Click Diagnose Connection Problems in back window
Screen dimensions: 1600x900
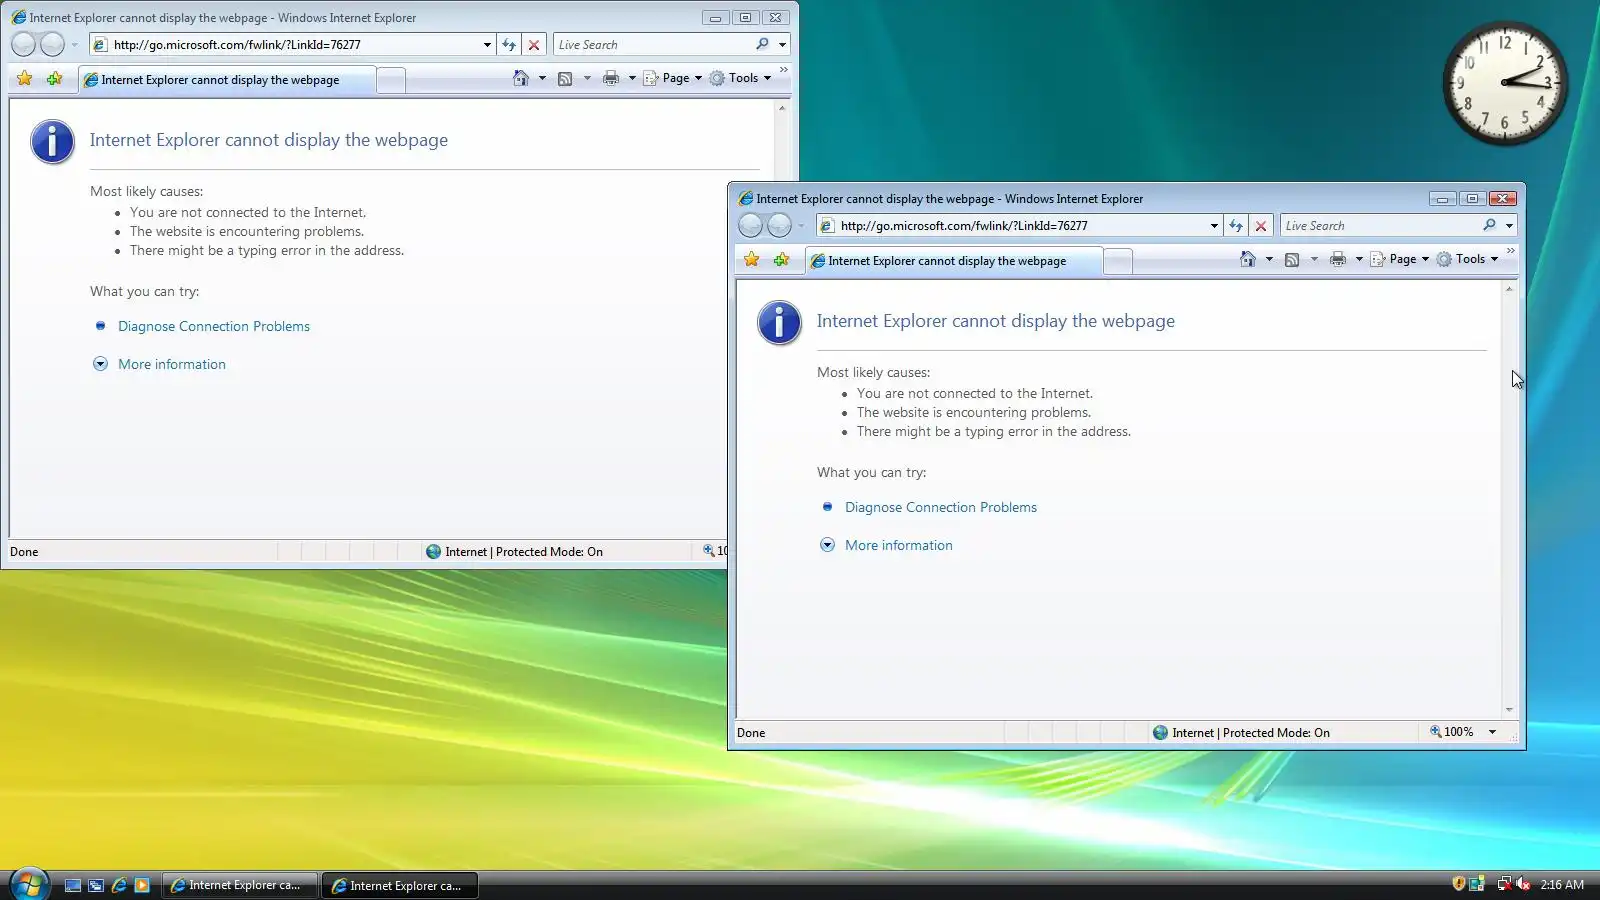[x=214, y=326]
